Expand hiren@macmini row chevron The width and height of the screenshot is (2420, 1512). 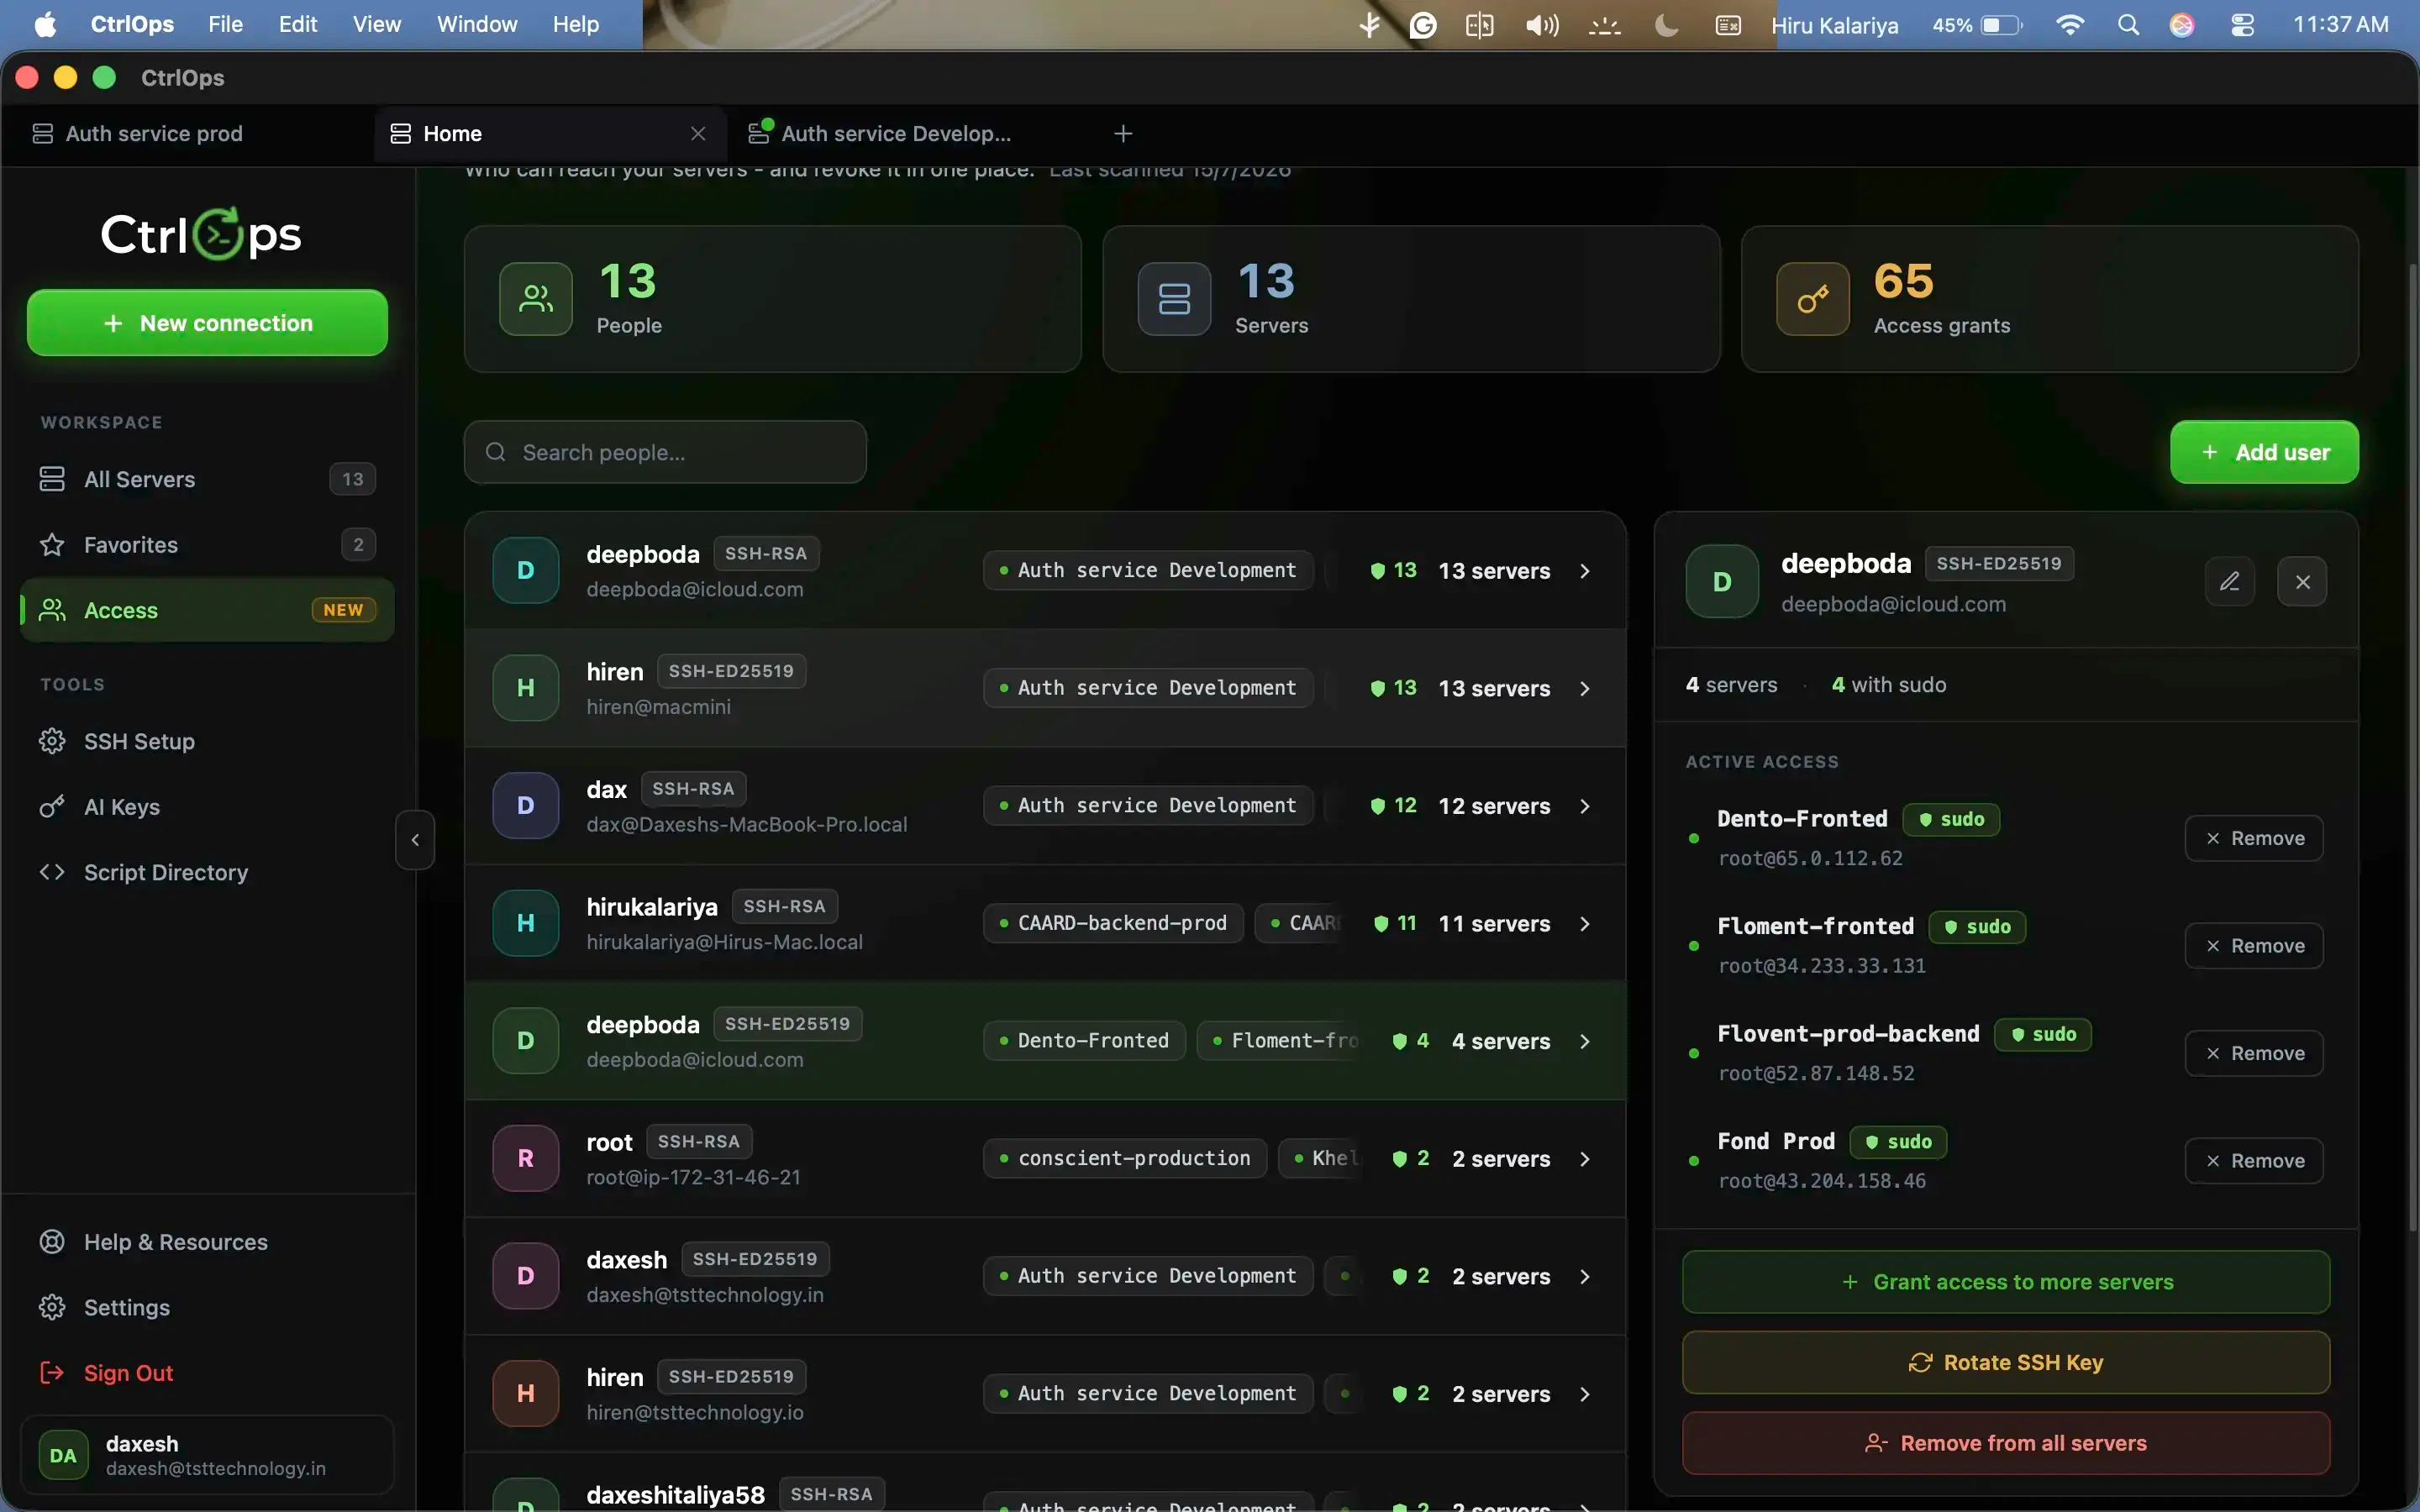click(x=1585, y=689)
